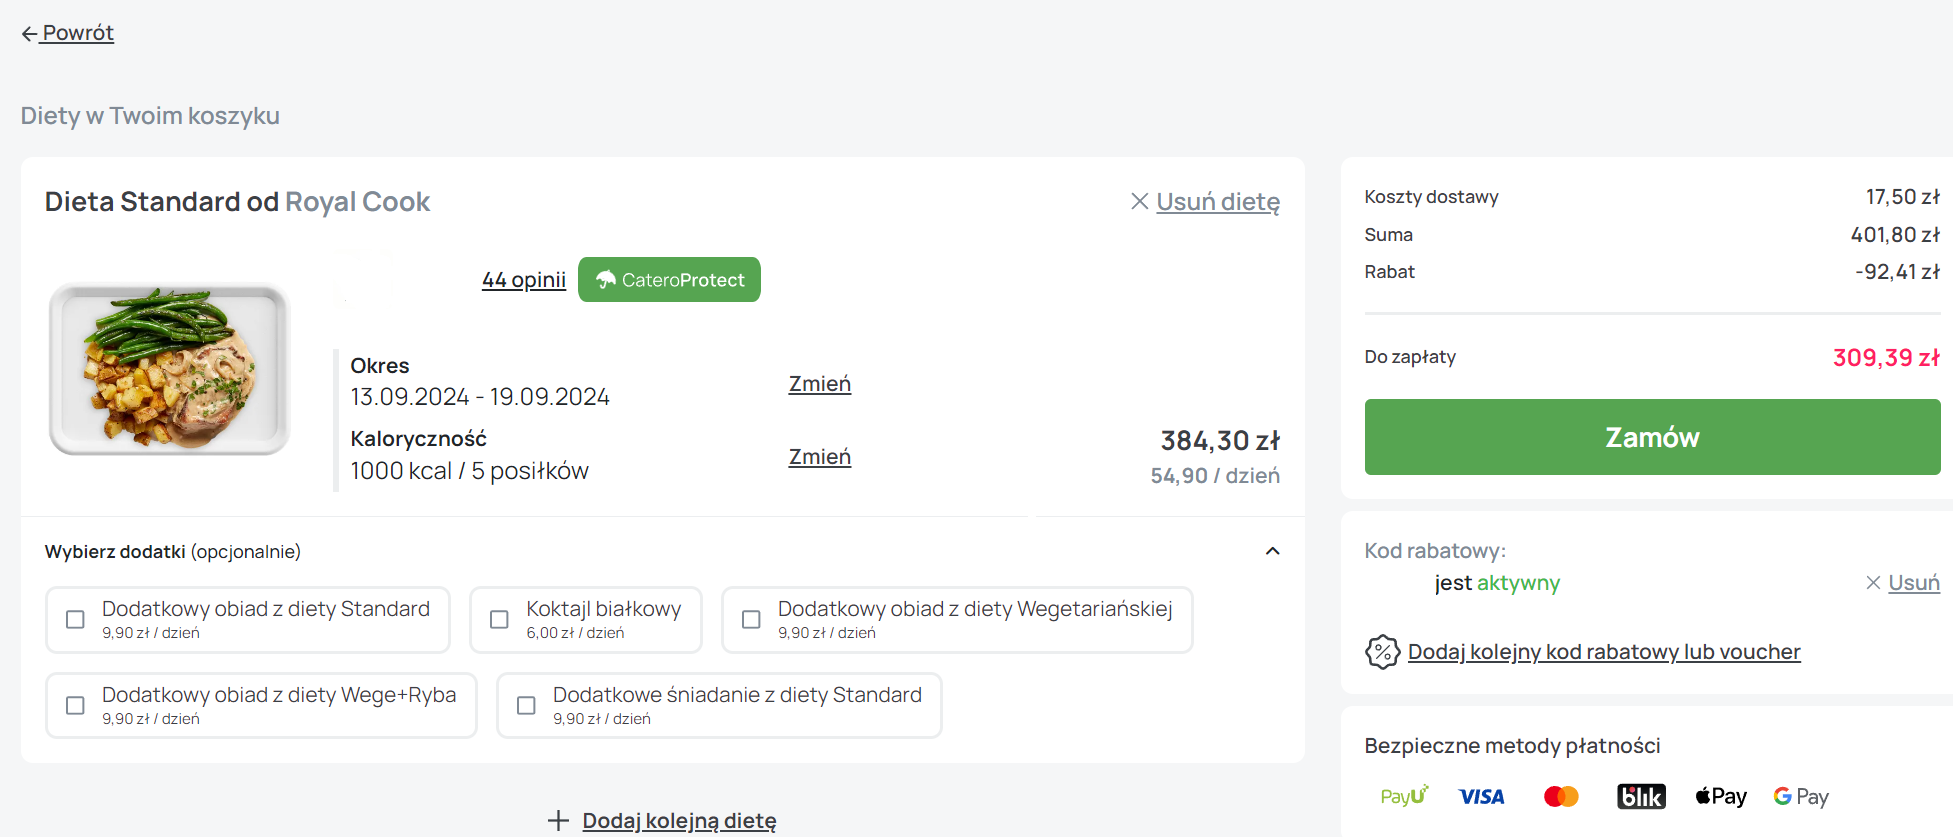Click the back arrow next to Powrót
Viewport: 1953px width, 837px height.
click(29, 34)
